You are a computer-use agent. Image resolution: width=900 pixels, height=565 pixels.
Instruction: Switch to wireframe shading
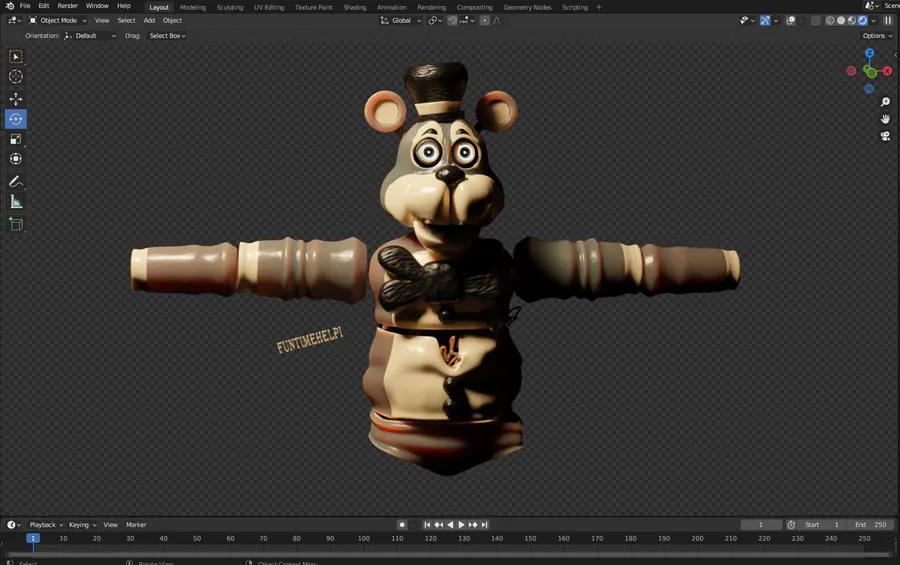click(x=830, y=21)
